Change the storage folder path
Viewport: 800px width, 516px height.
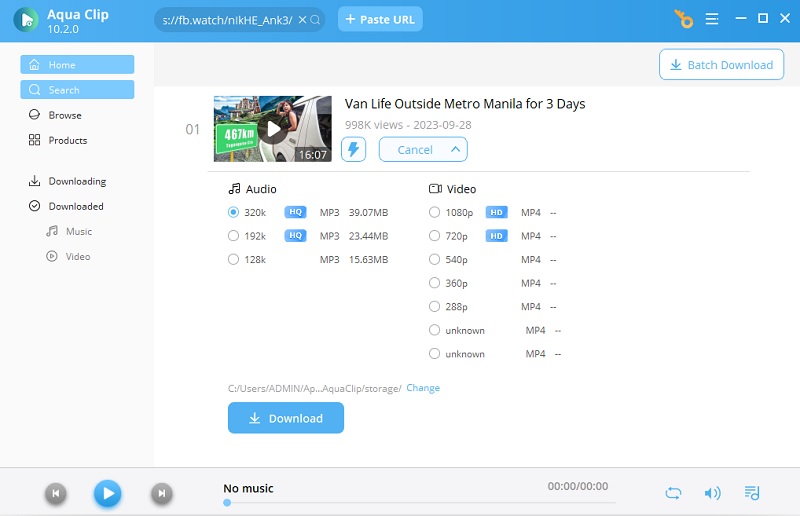tap(423, 388)
